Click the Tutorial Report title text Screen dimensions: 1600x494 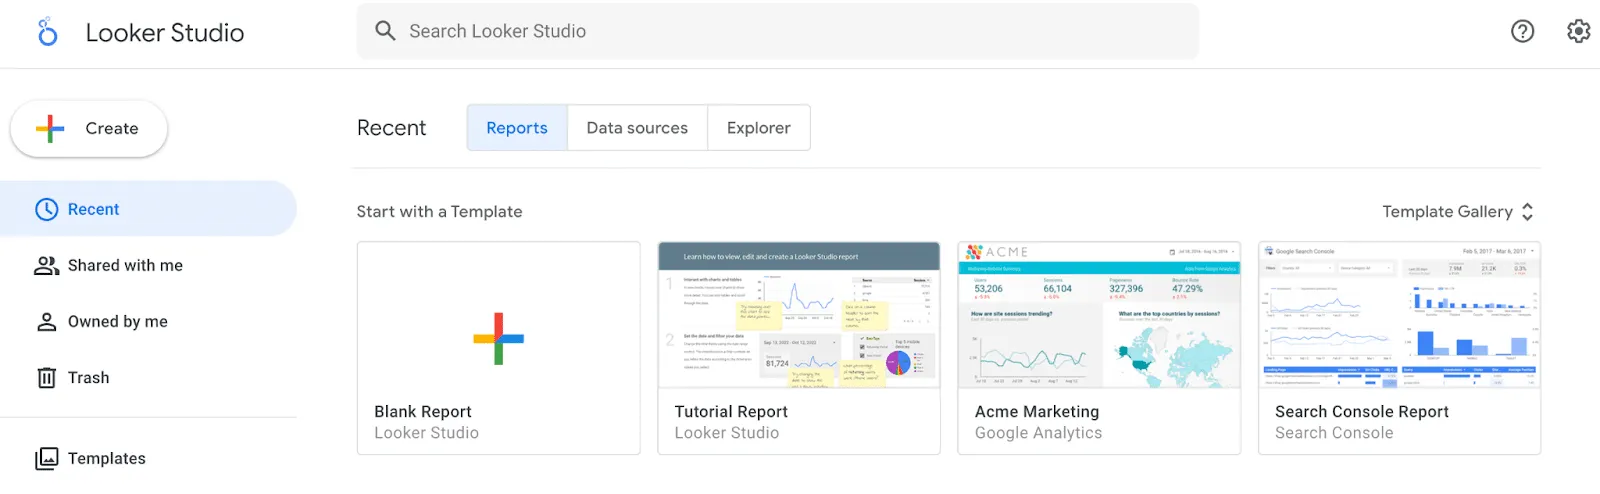731,411
